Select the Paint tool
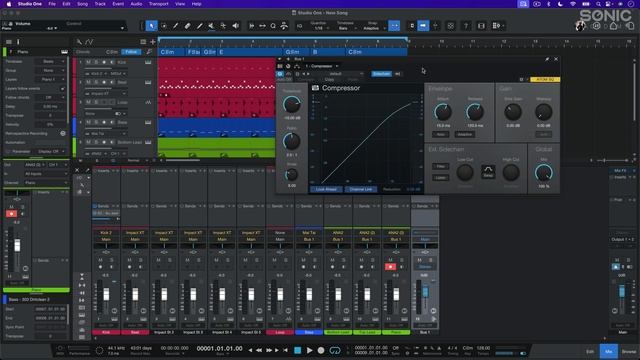 coord(199,26)
